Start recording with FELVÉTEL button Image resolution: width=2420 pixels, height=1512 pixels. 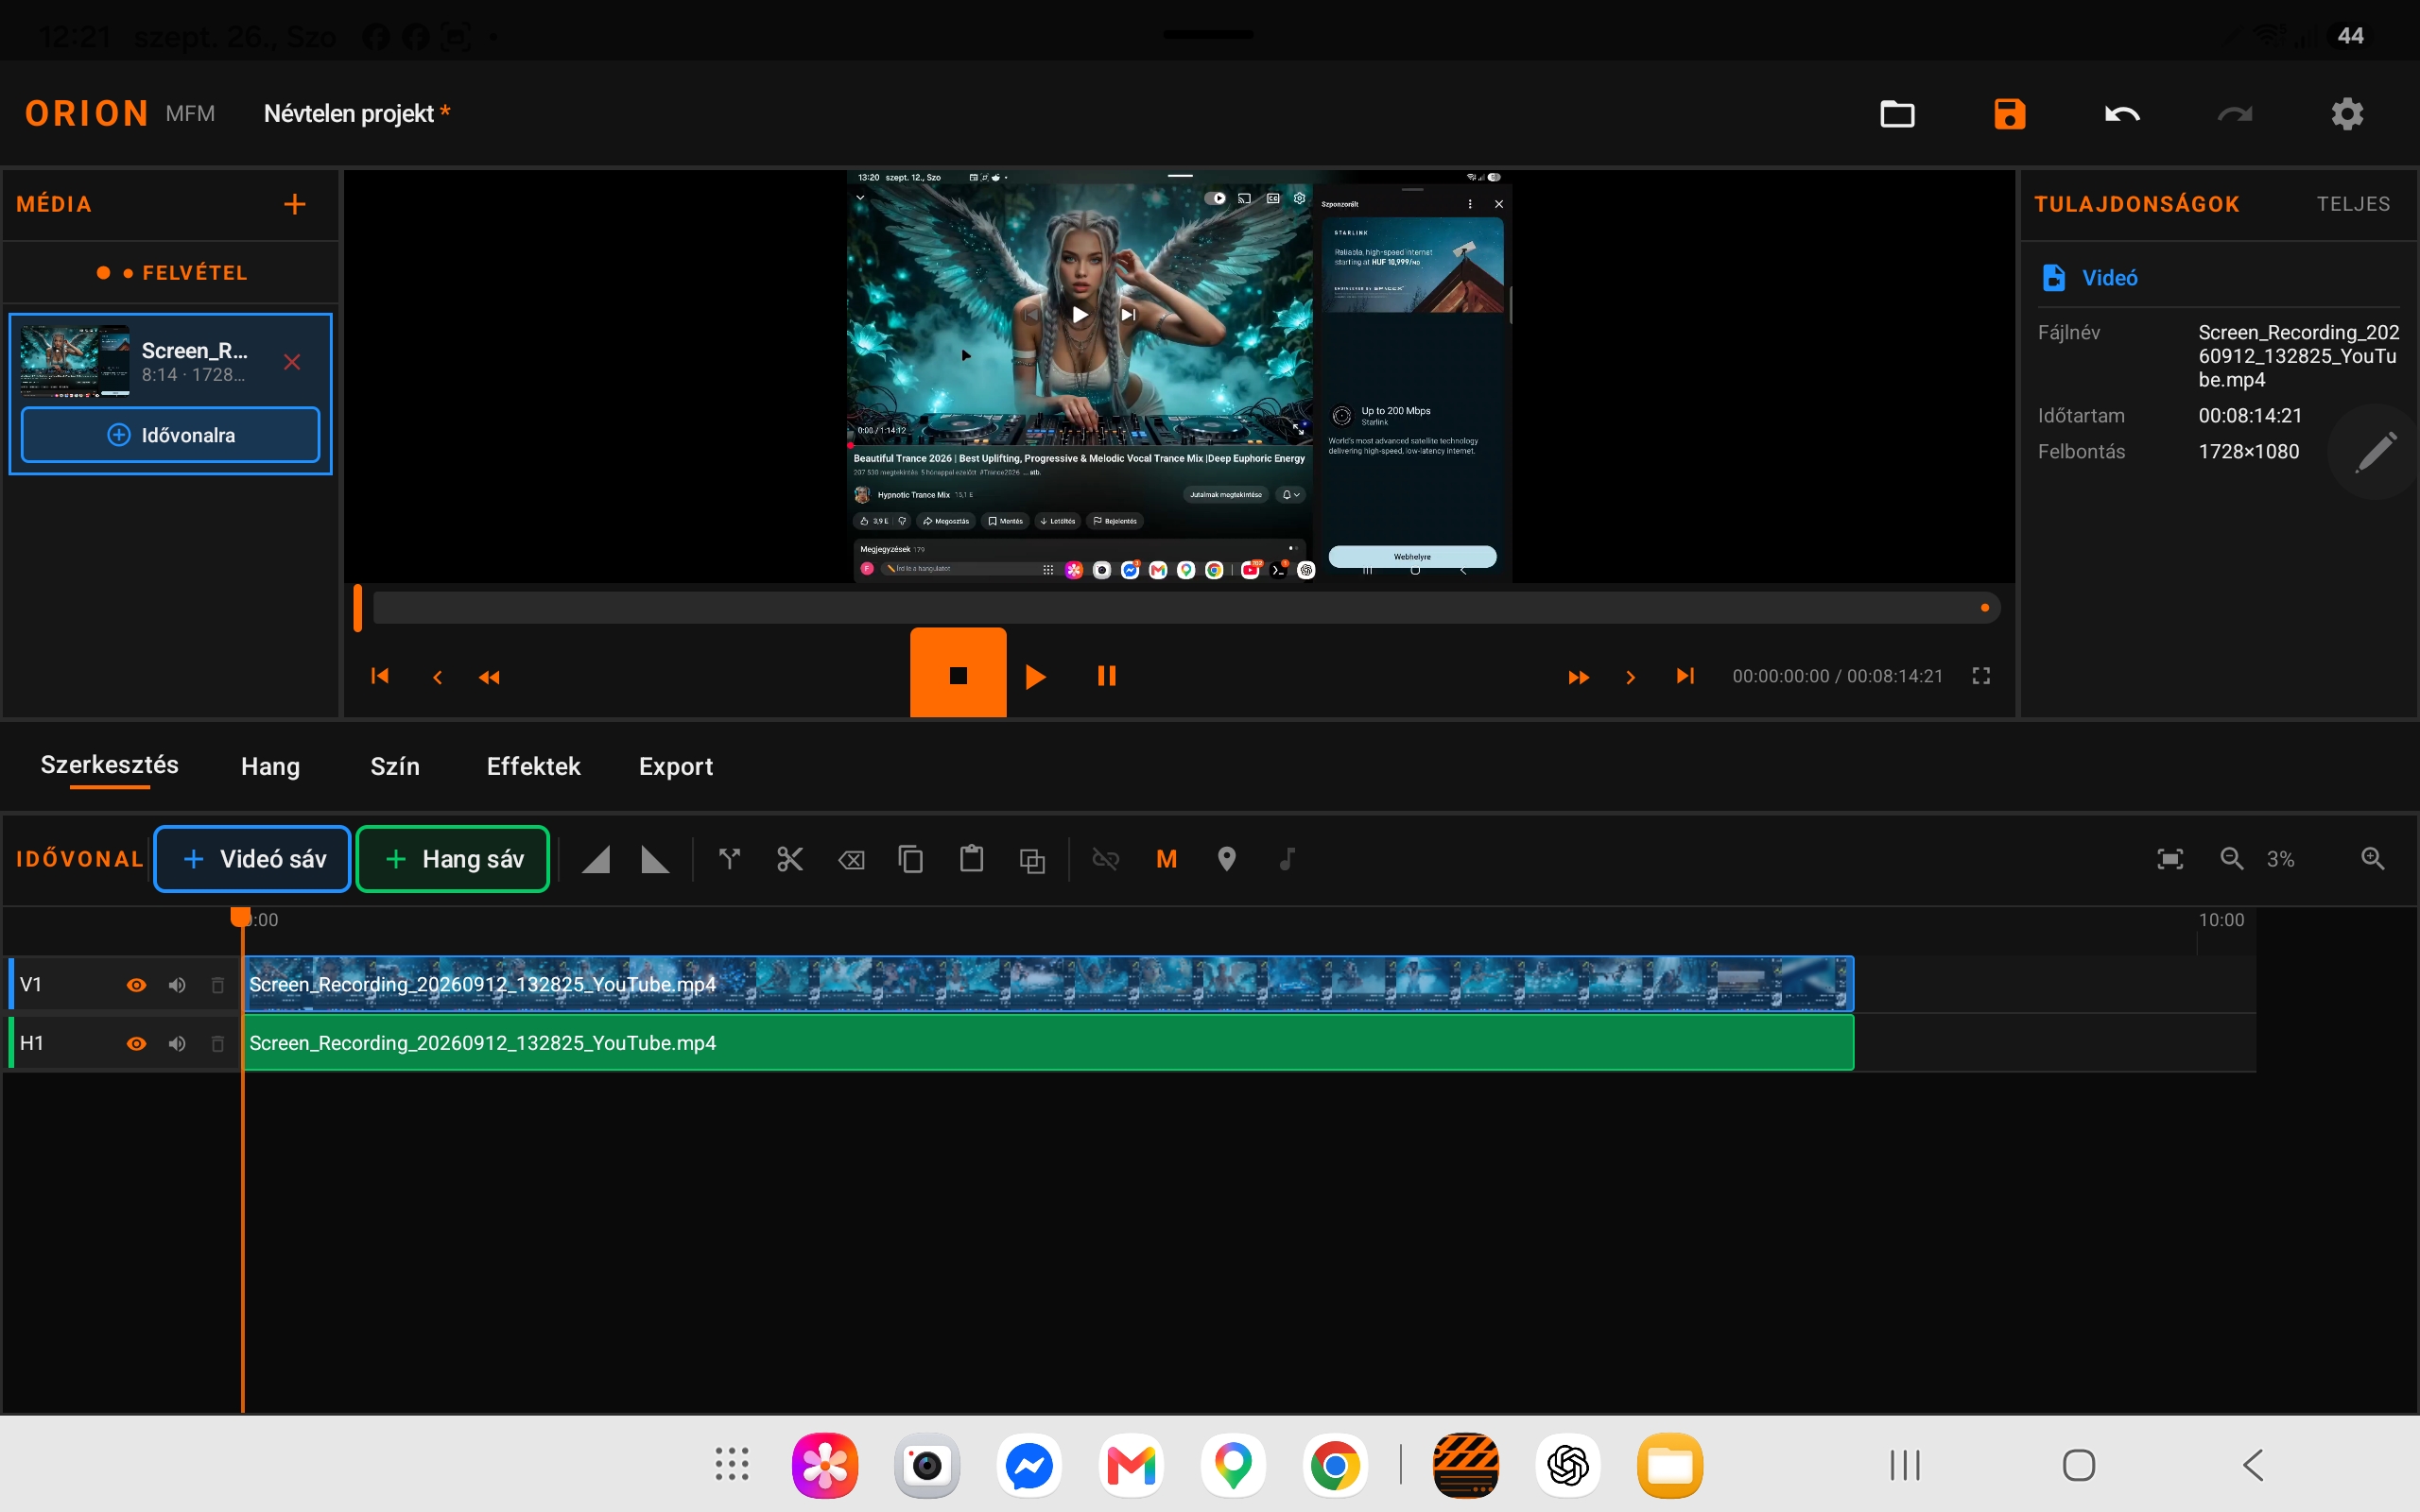pyautogui.click(x=171, y=273)
